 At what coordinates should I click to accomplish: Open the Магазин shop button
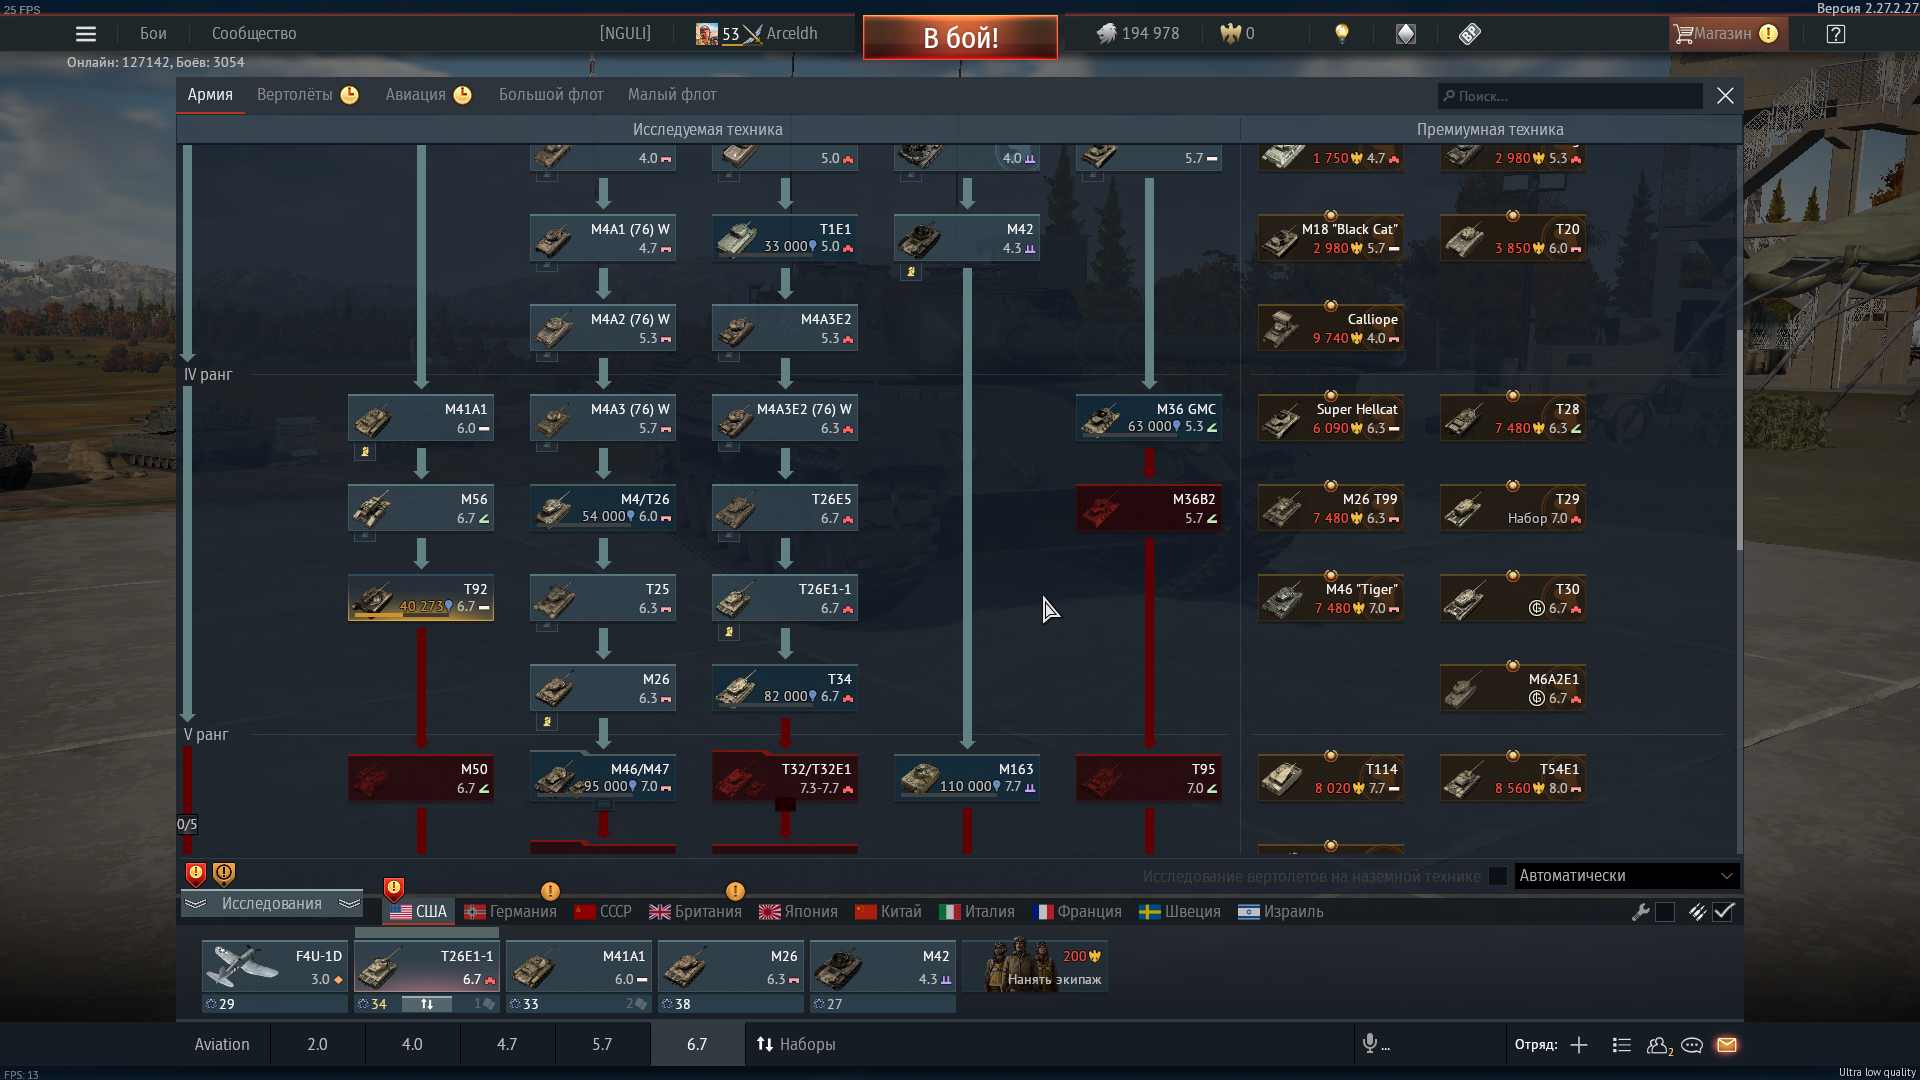[x=1729, y=34]
